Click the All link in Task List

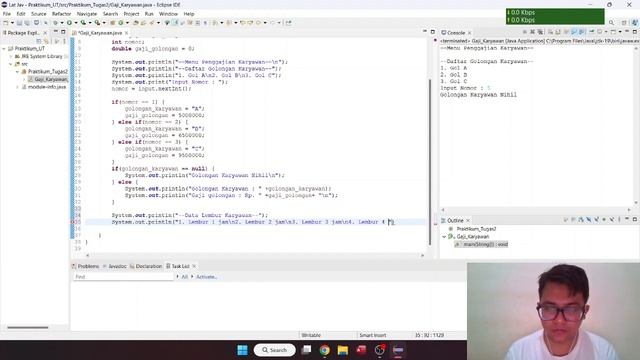point(184,277)
